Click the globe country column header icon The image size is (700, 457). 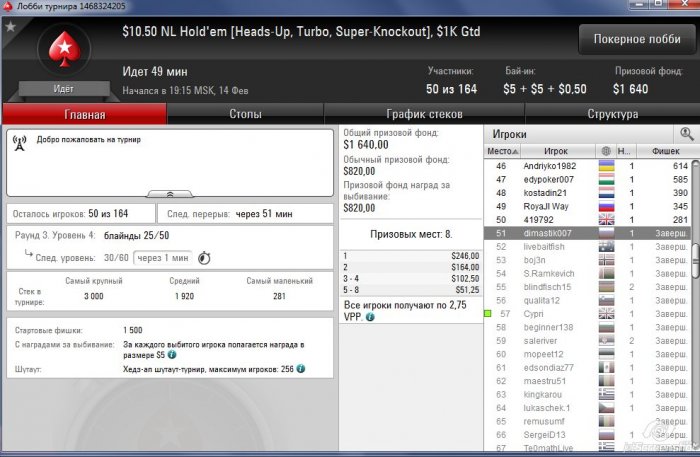pos(606,151)
